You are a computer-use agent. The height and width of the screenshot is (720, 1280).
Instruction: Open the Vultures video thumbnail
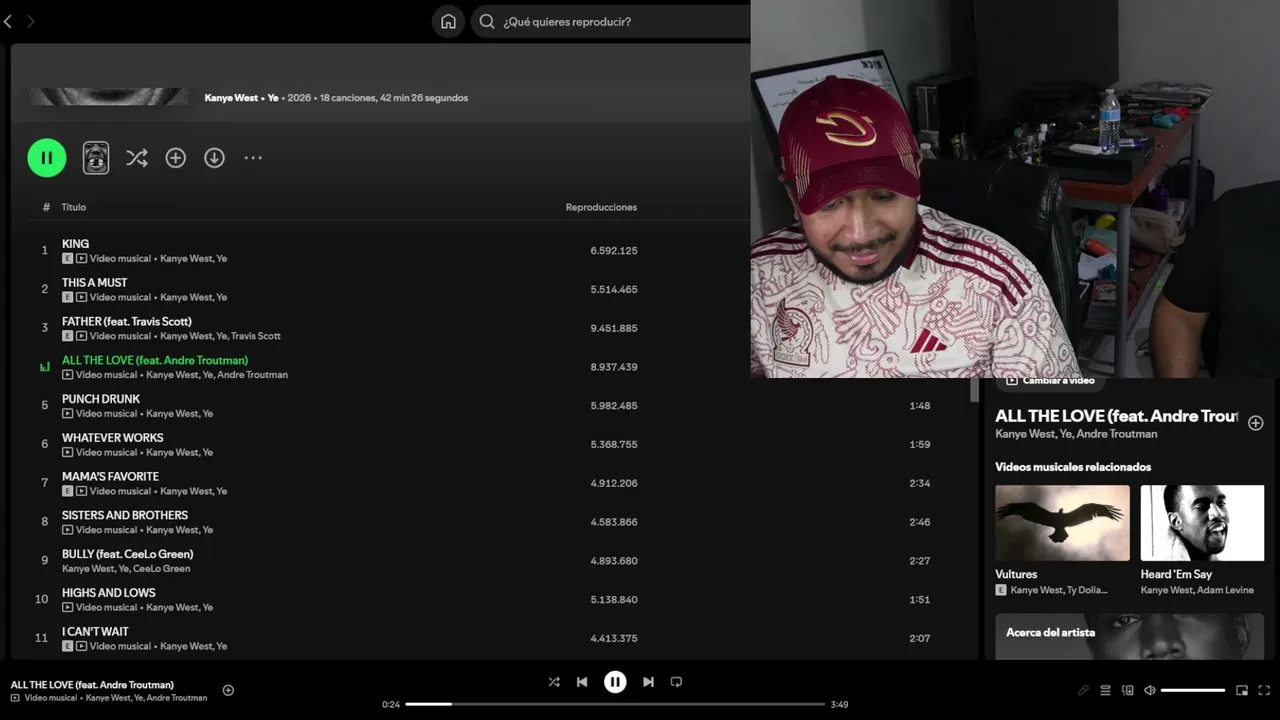pyautogui.click(x=1062, y=523)
